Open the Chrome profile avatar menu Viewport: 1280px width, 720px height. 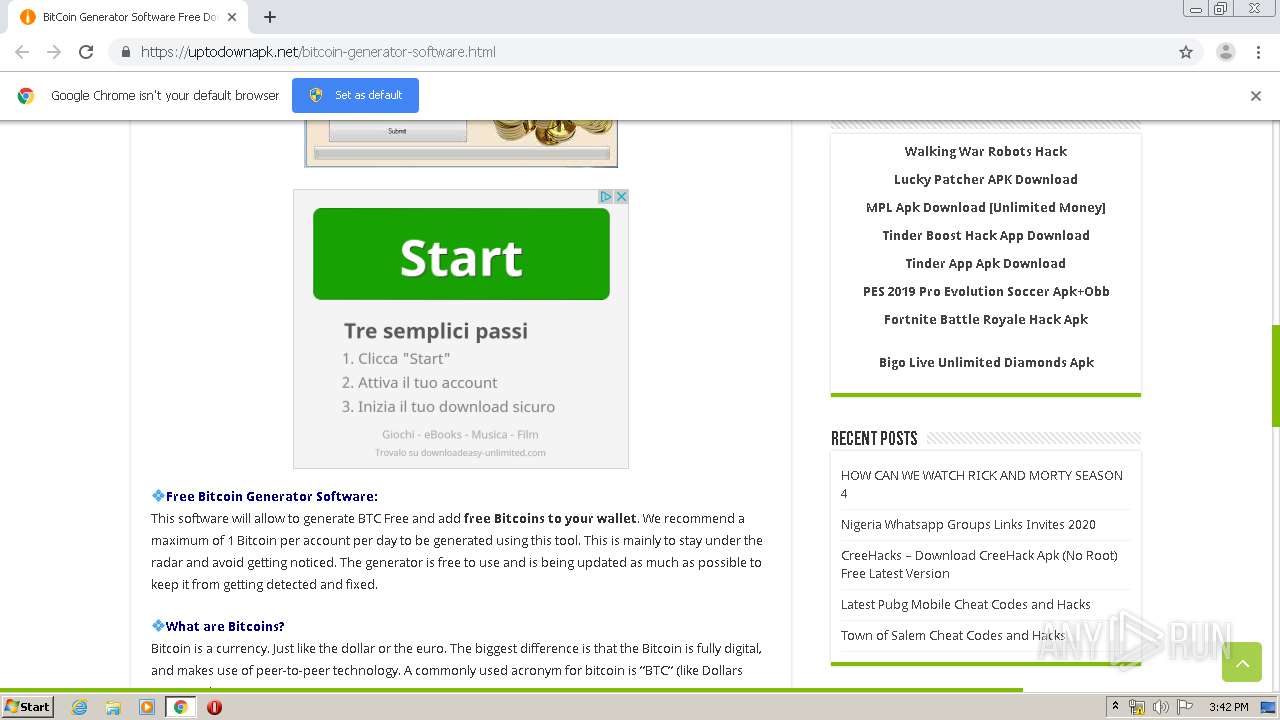tap(1225, 52)
